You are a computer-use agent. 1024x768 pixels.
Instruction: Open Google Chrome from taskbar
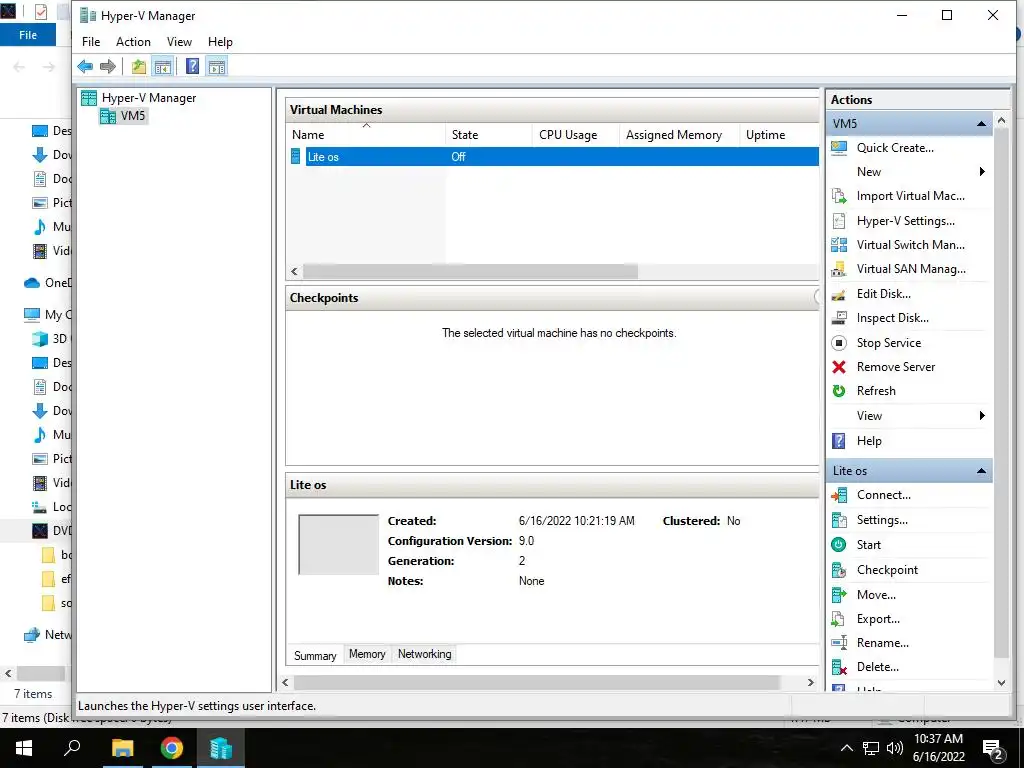(x=172, y=748)
